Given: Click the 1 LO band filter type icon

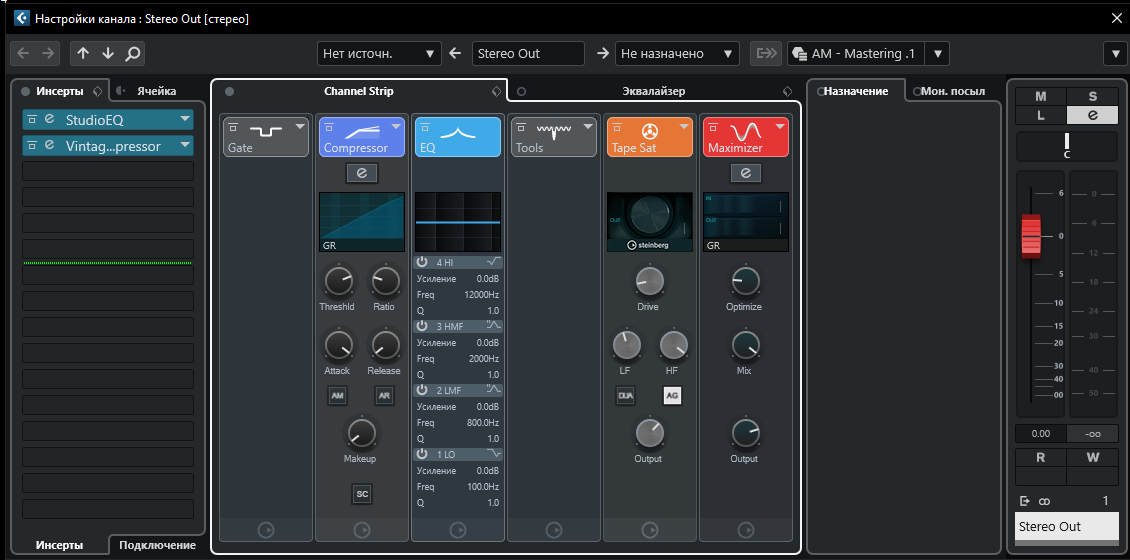Looking at the screenshot, I should pyautogui.click(x=494, y=454).
